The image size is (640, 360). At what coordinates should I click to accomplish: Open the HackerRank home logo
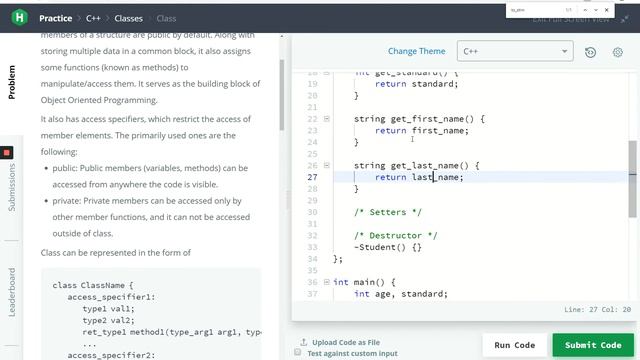(19, 18)
